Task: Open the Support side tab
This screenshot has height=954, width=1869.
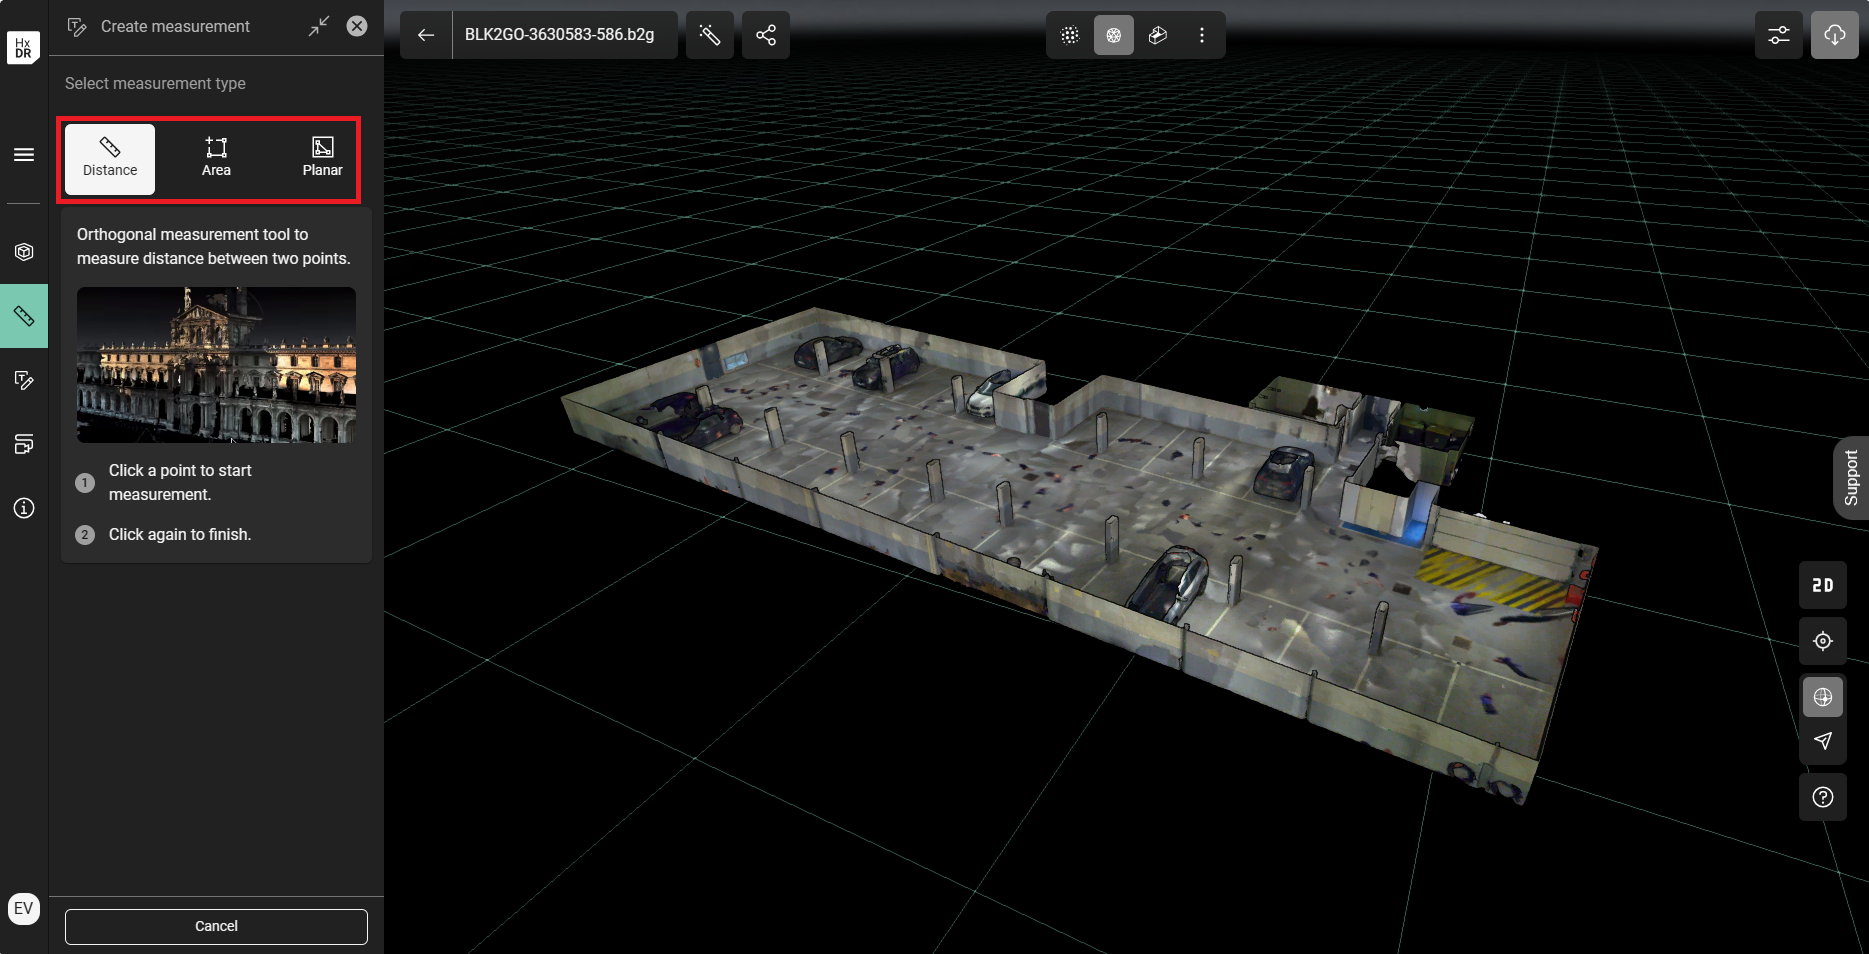Action: coord(1851,477)
